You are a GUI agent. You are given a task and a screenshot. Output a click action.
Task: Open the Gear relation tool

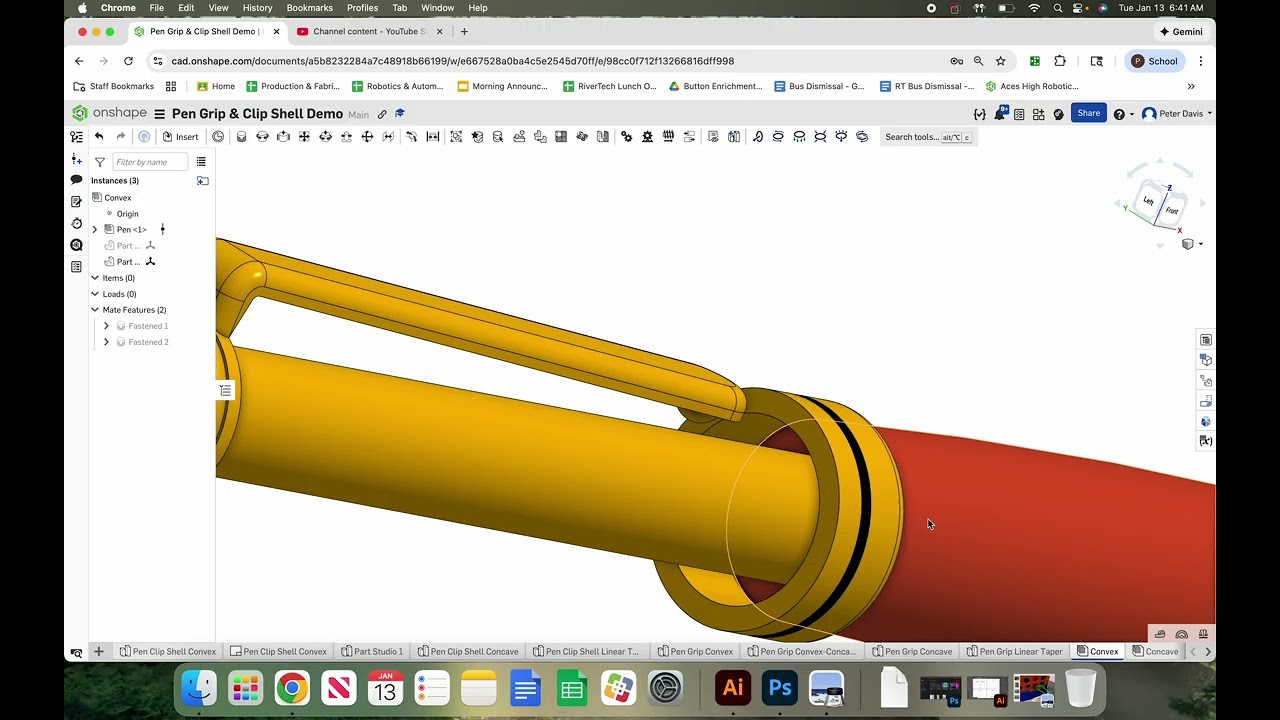pyautogui.click(x=626, y=137)
